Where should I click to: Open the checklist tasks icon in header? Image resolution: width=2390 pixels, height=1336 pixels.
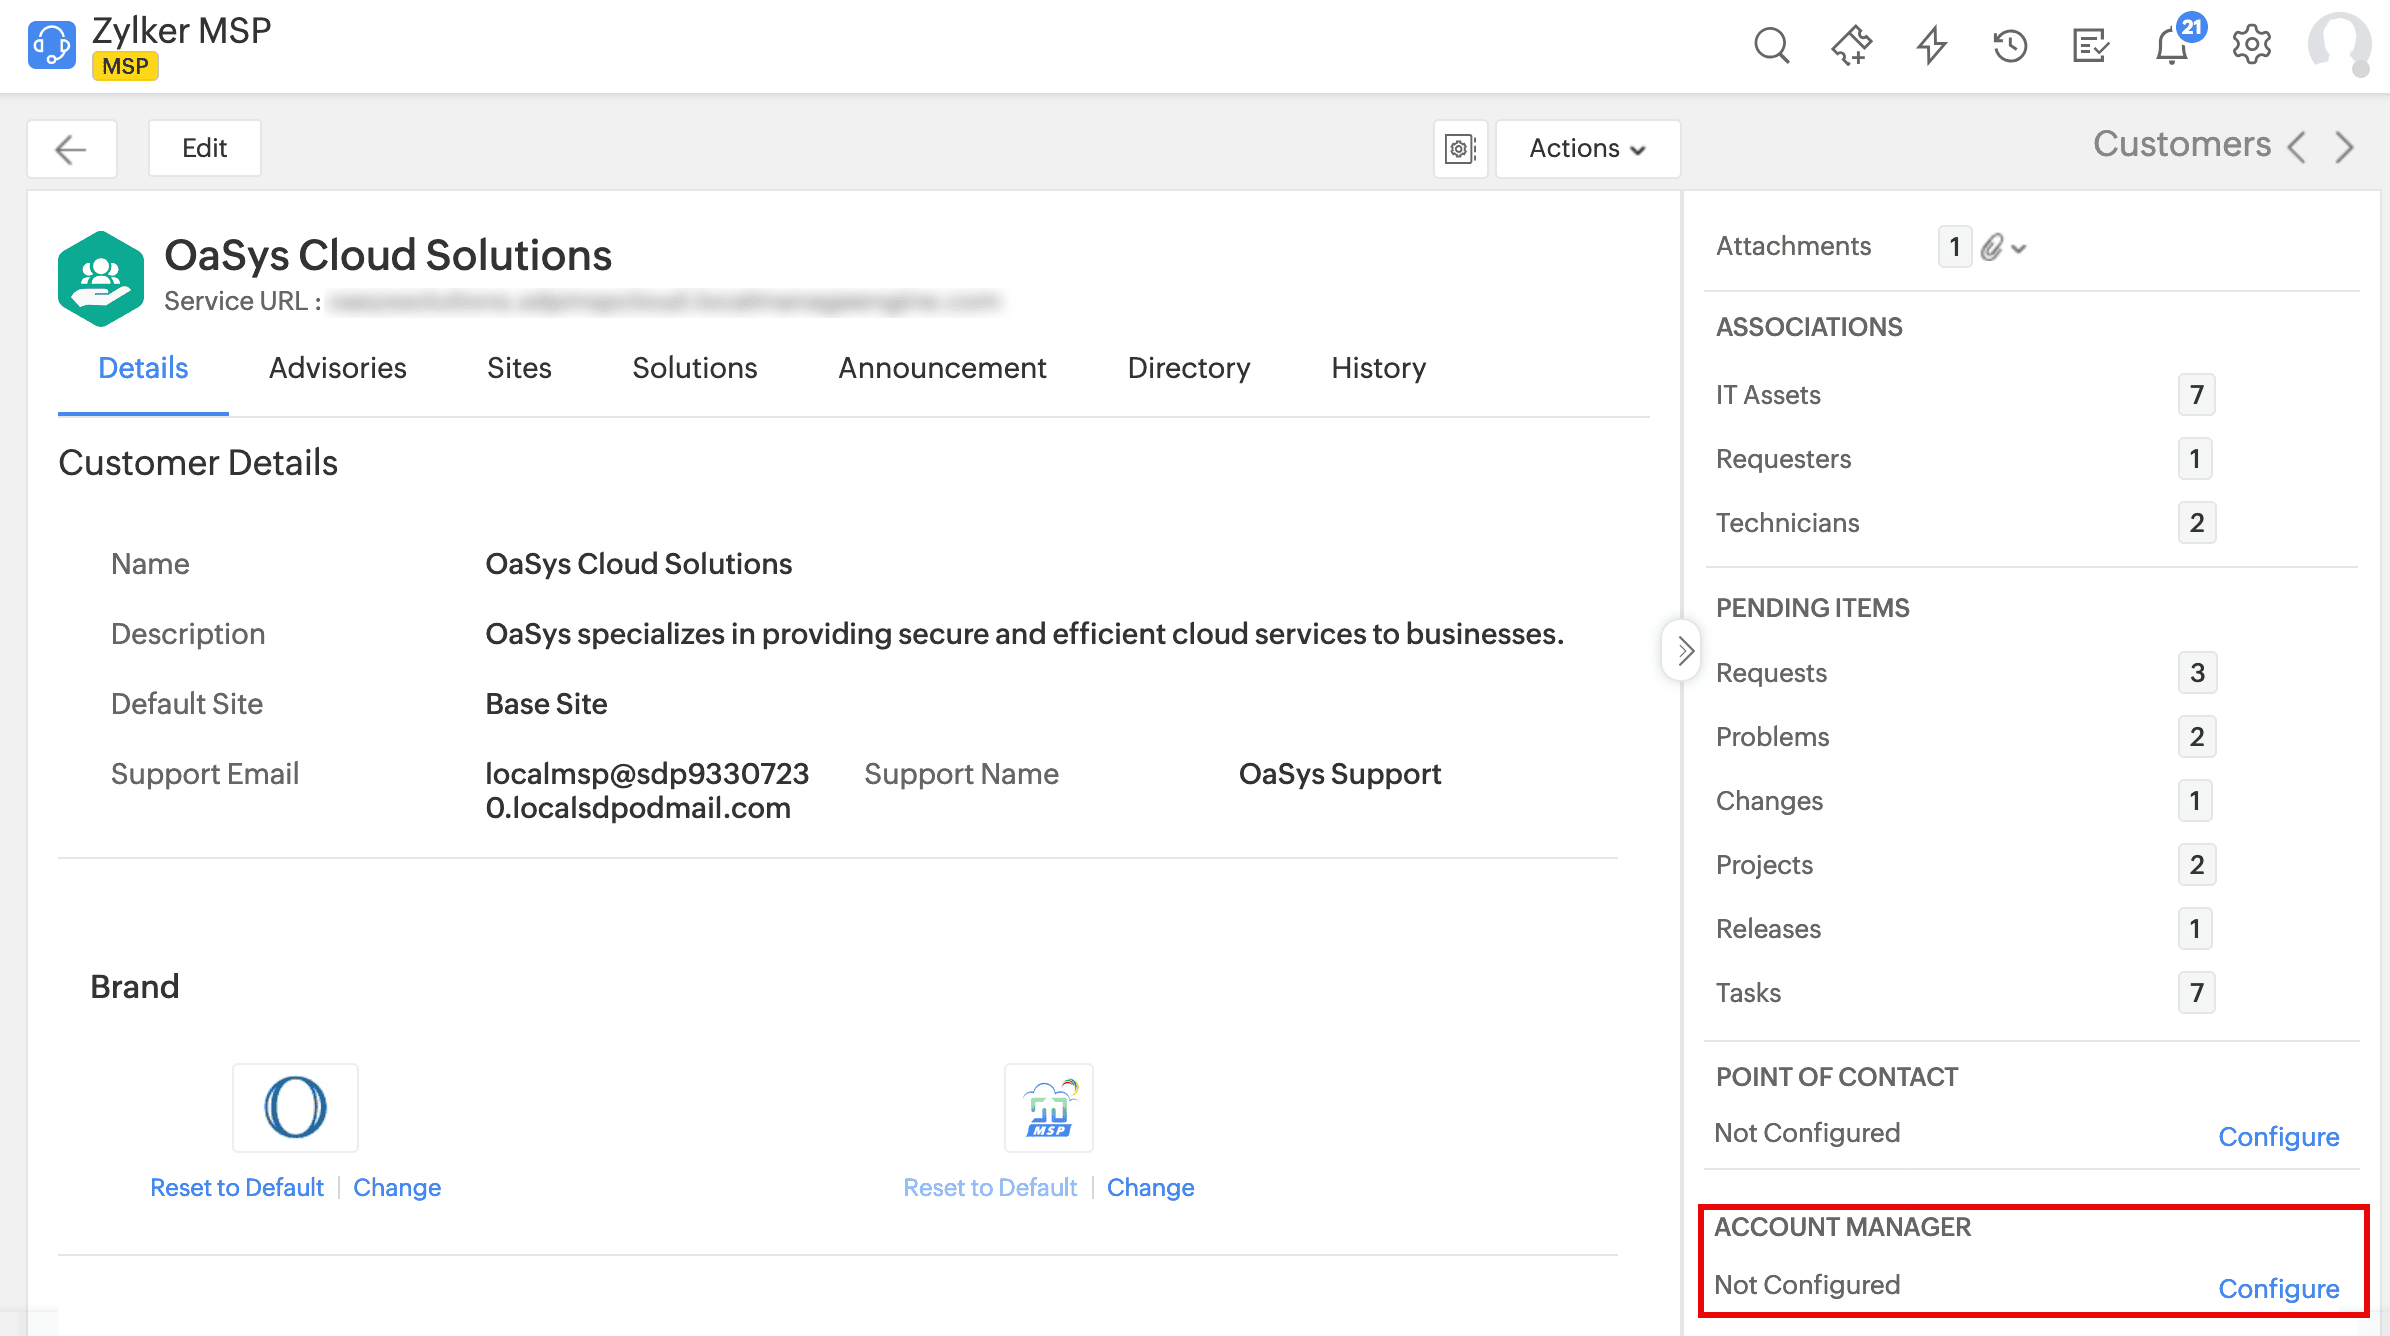(2090, 46)
